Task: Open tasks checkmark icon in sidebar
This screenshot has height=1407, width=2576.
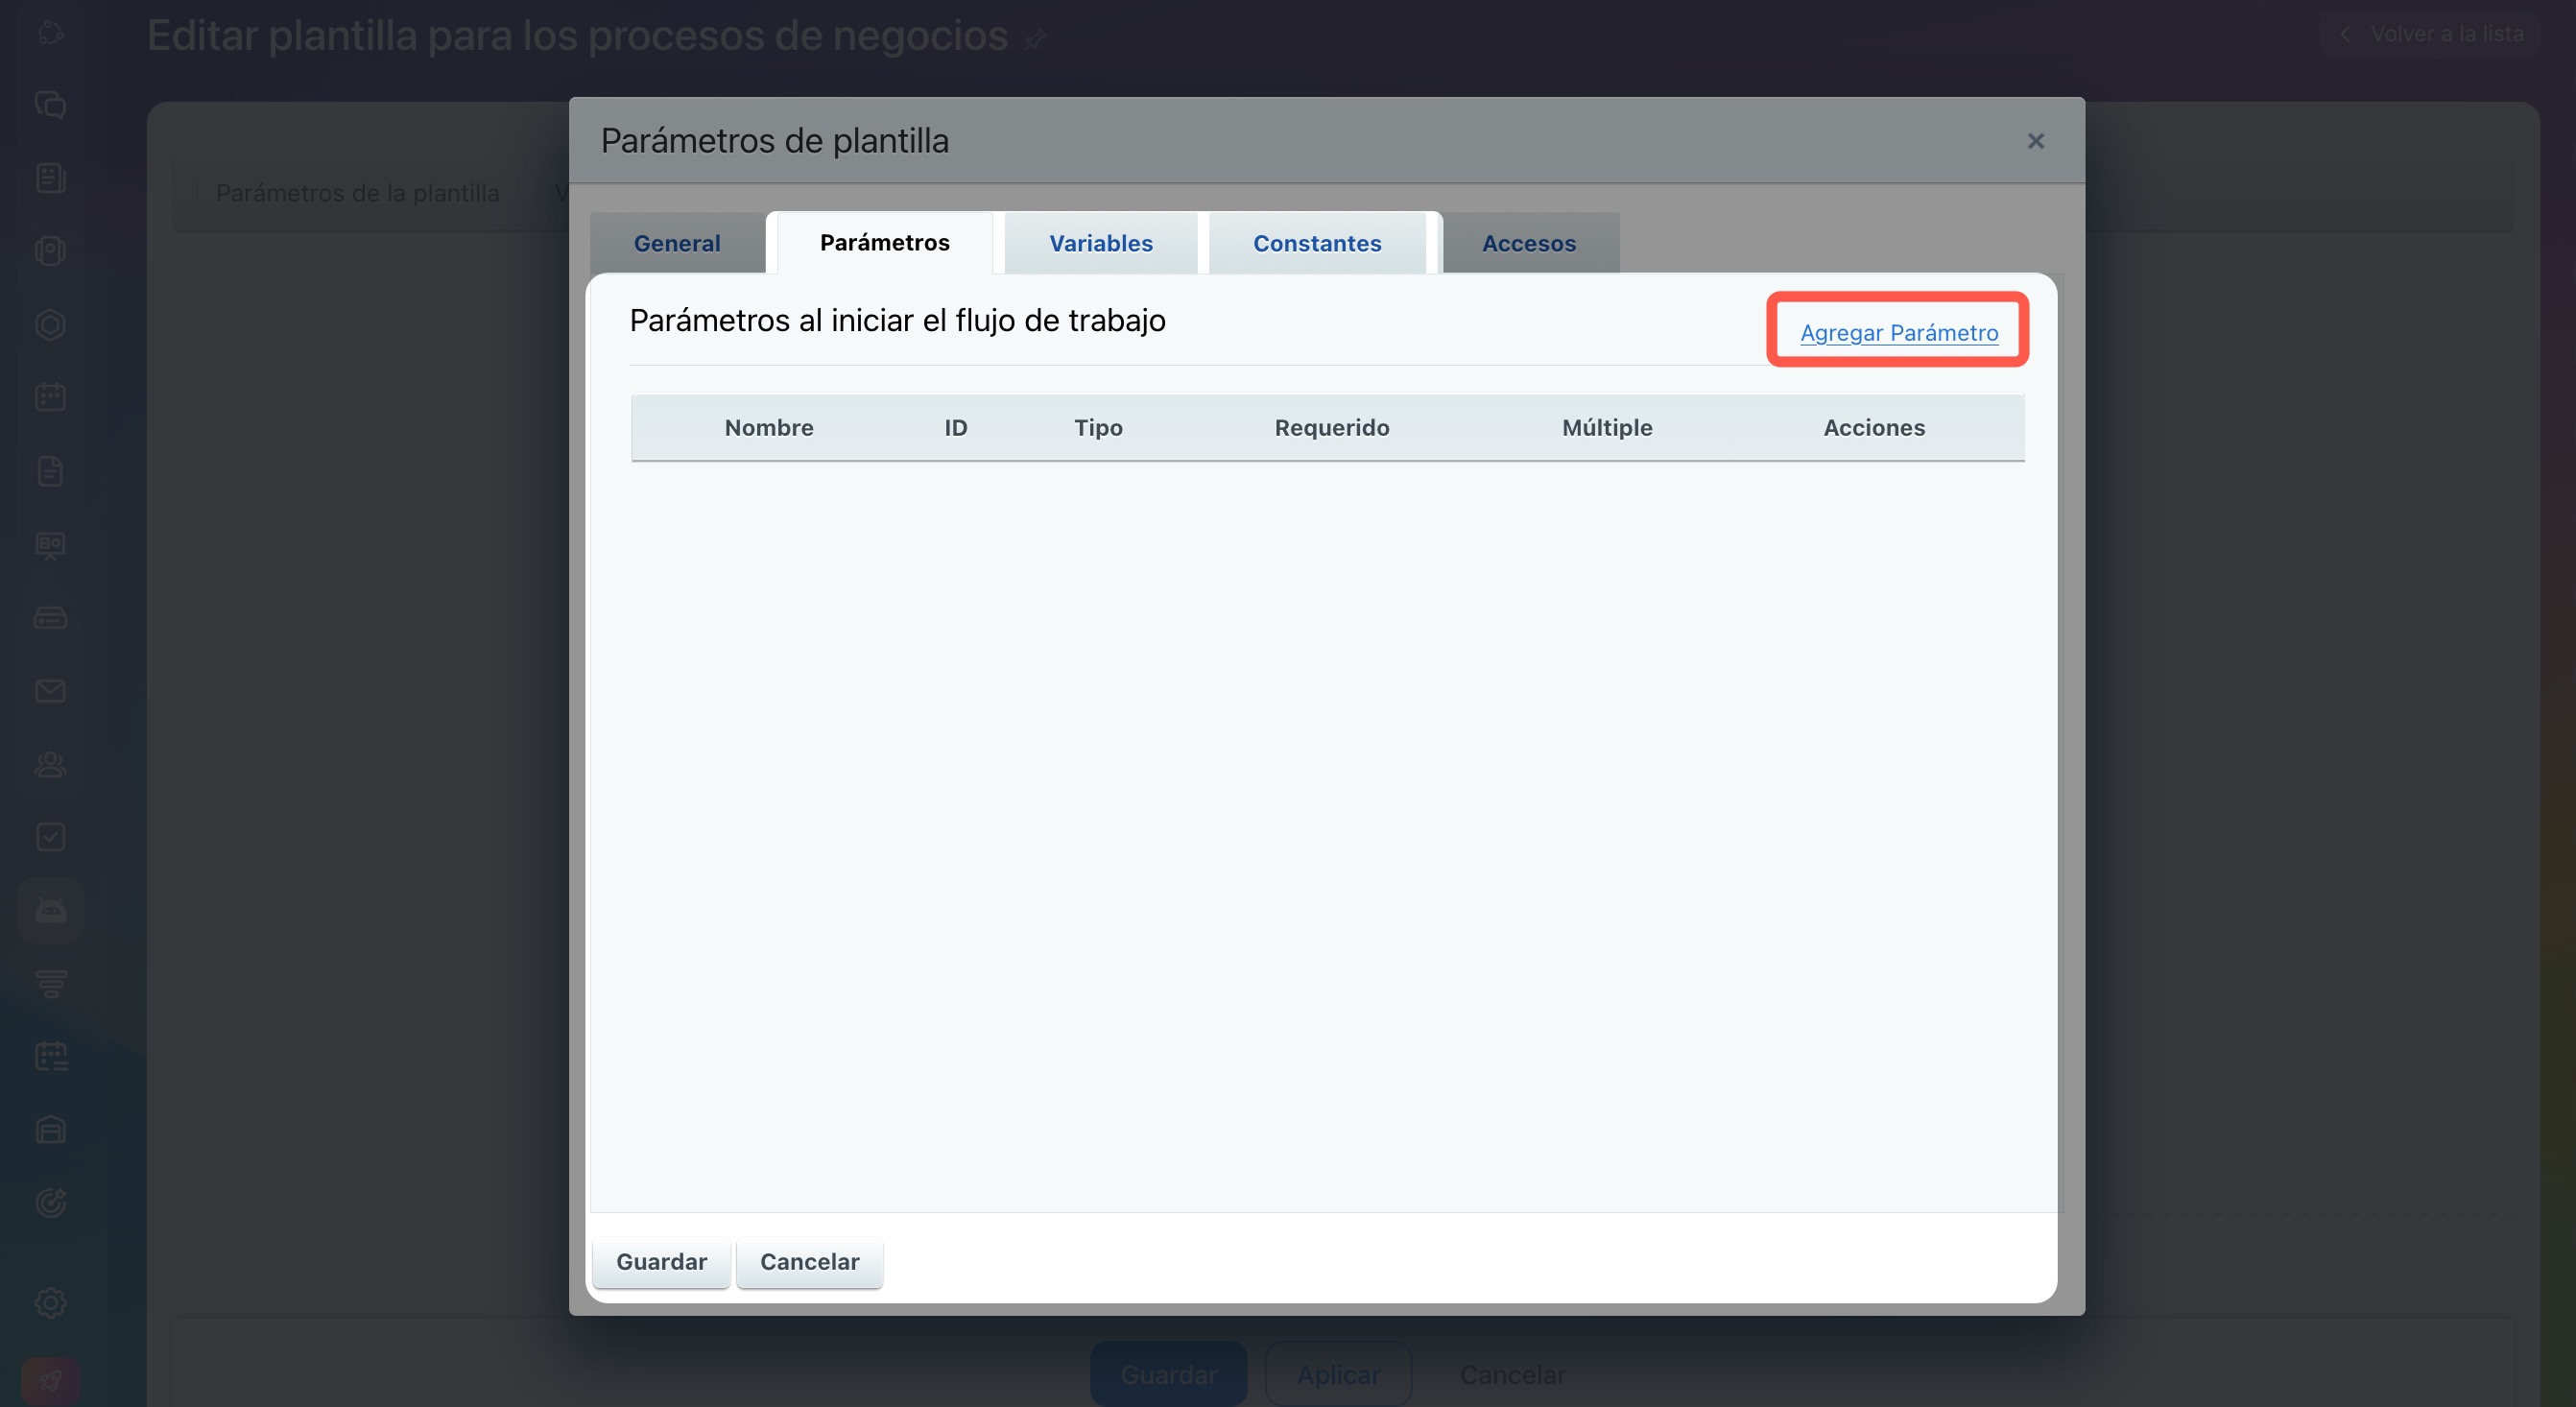Action: [50, 837]
